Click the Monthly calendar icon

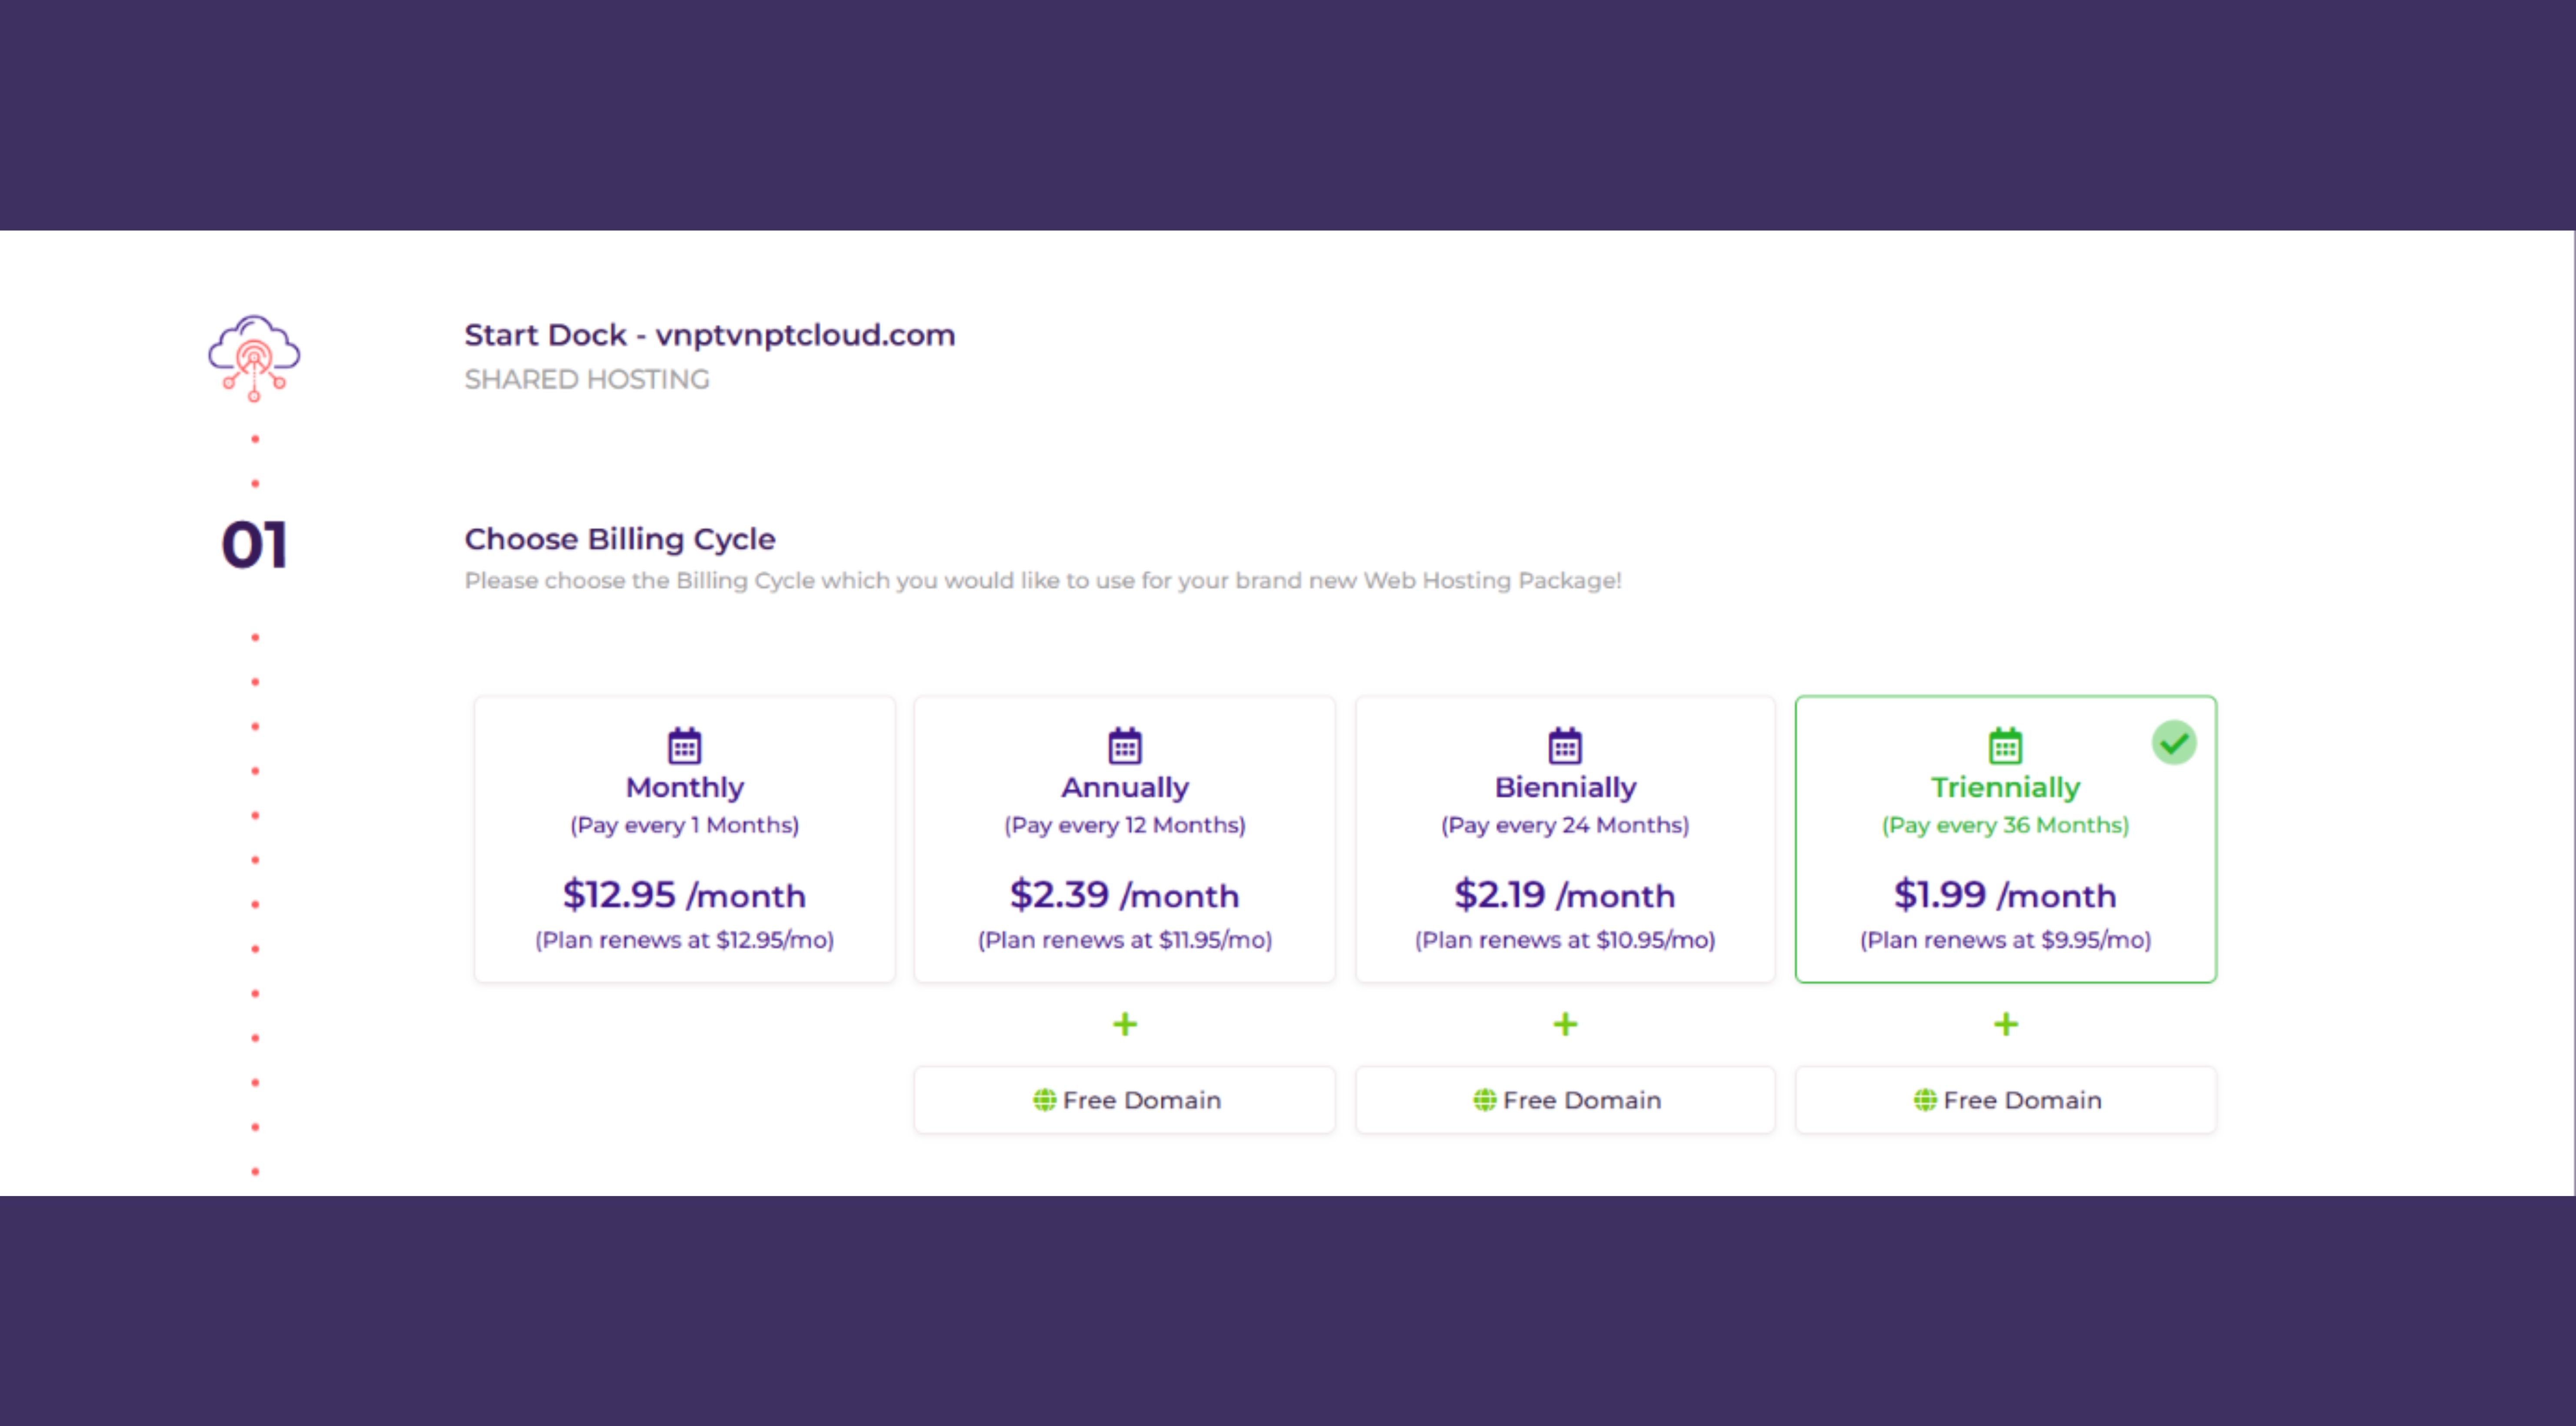tap(685, 745)
